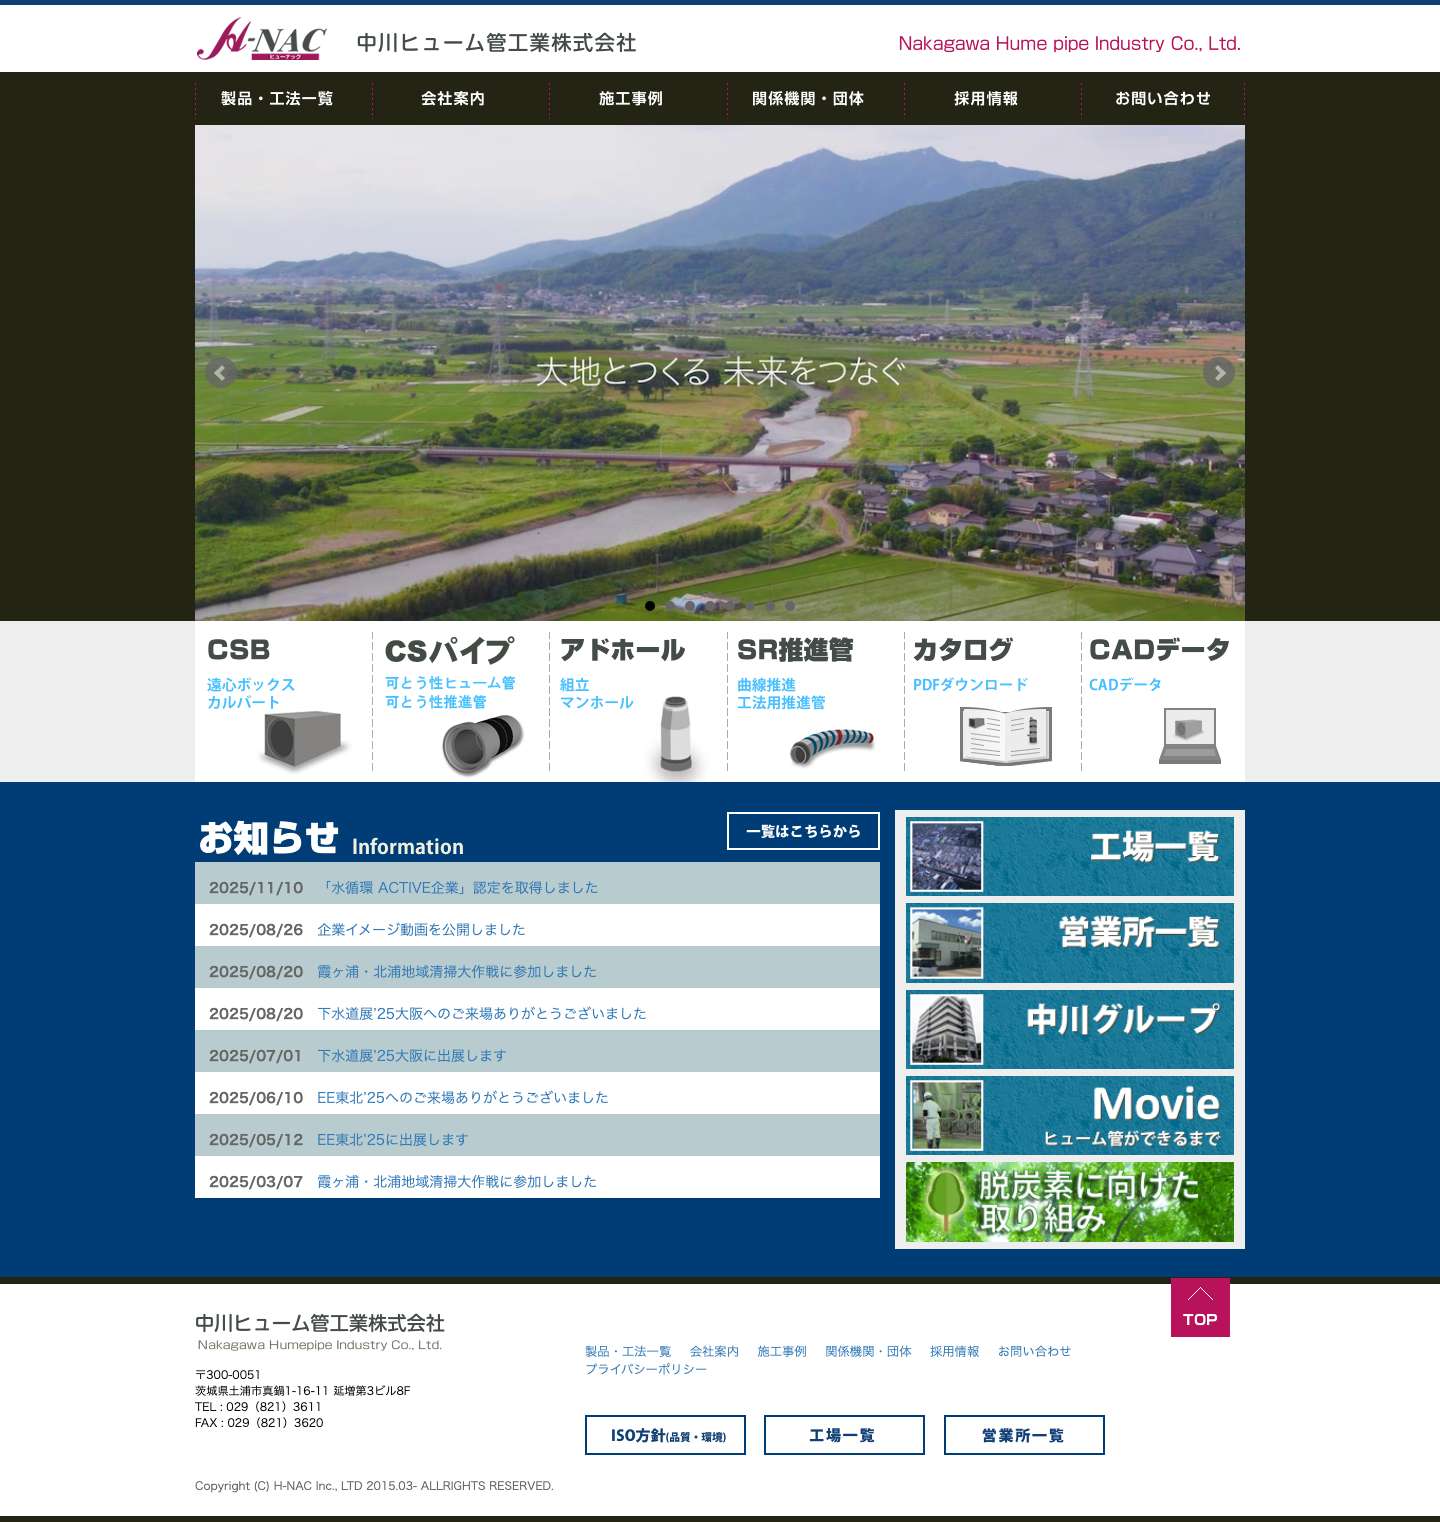This screenshot has width=1440, height=1522.
Task: Open the 工場一覧 factory list banner
Action: [1069, 855]
